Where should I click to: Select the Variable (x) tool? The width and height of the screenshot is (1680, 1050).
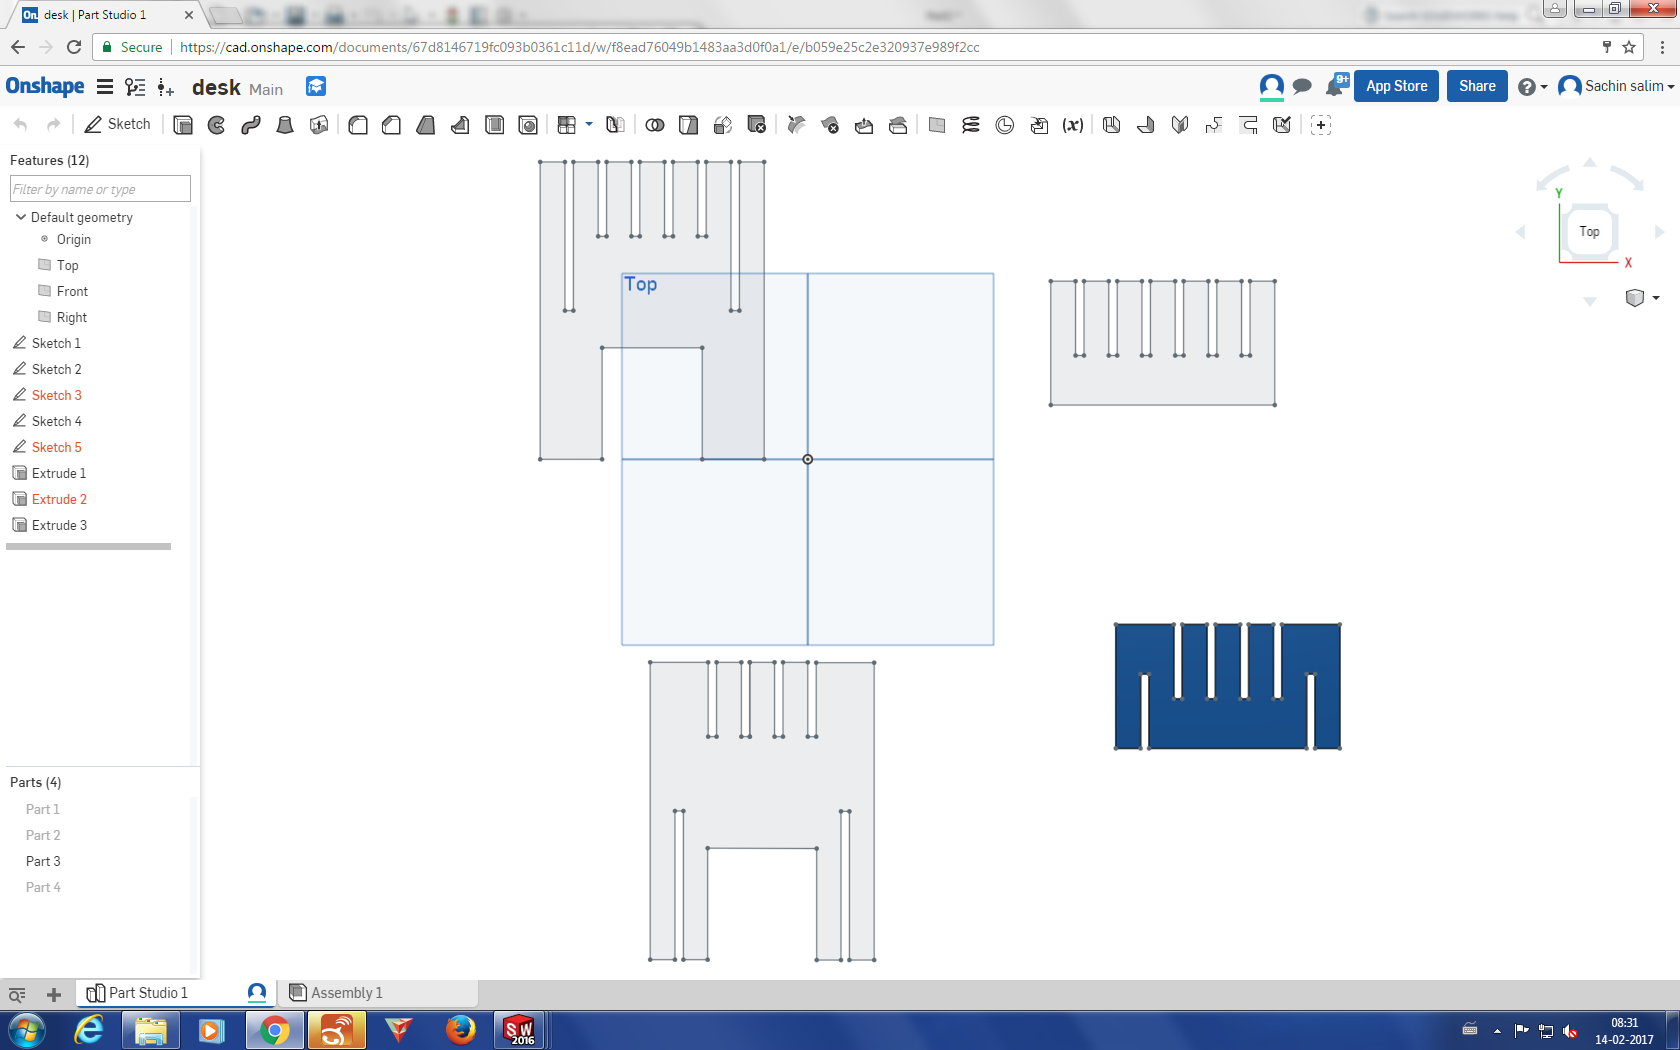tap(1073, 125)
